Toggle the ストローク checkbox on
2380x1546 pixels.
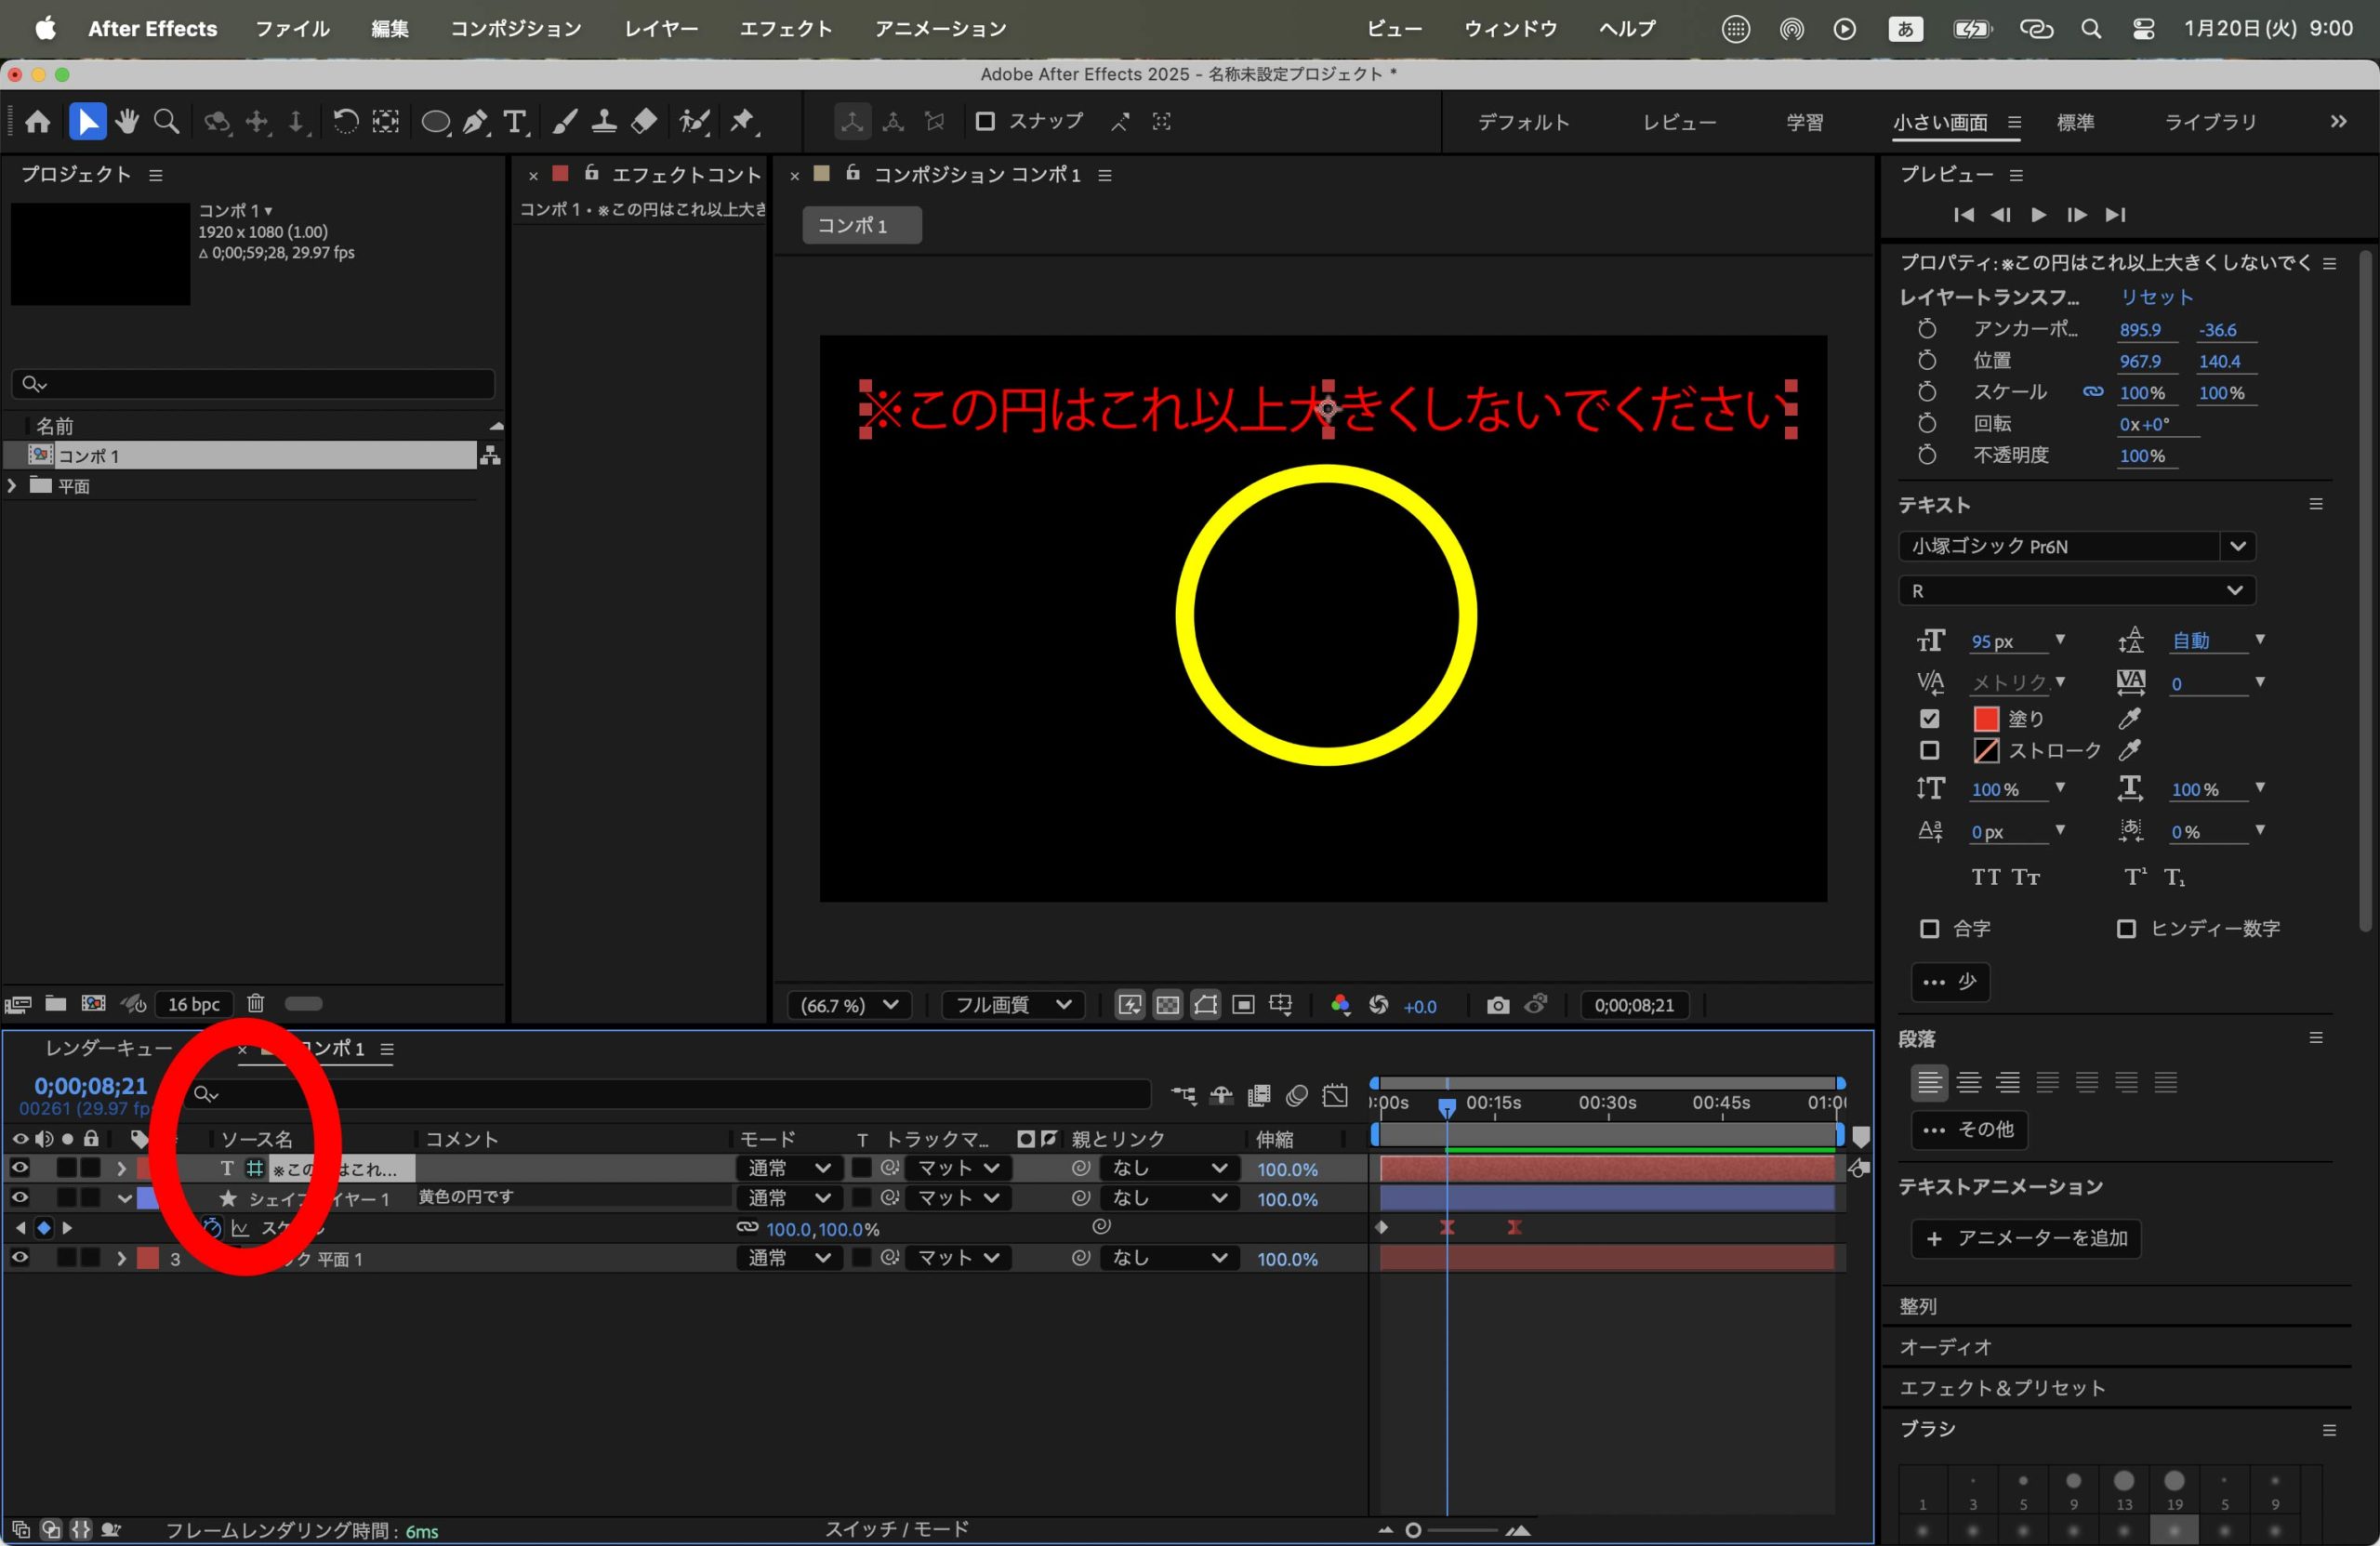click(x=1929, y=750)
